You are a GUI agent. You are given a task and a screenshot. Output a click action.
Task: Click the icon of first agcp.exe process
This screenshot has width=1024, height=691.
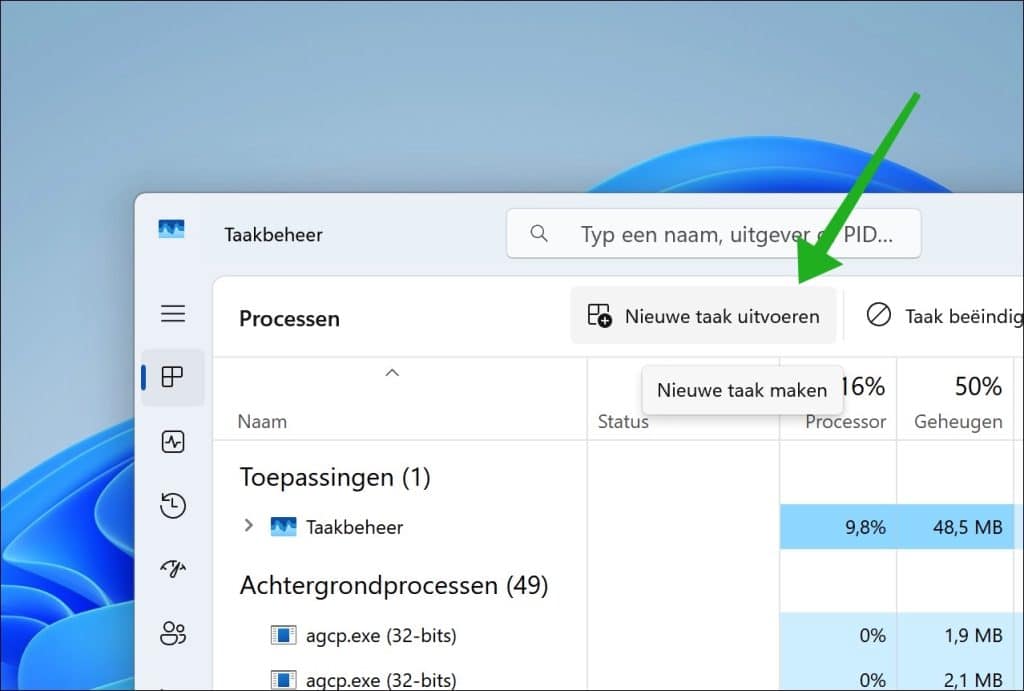(283, 635)
